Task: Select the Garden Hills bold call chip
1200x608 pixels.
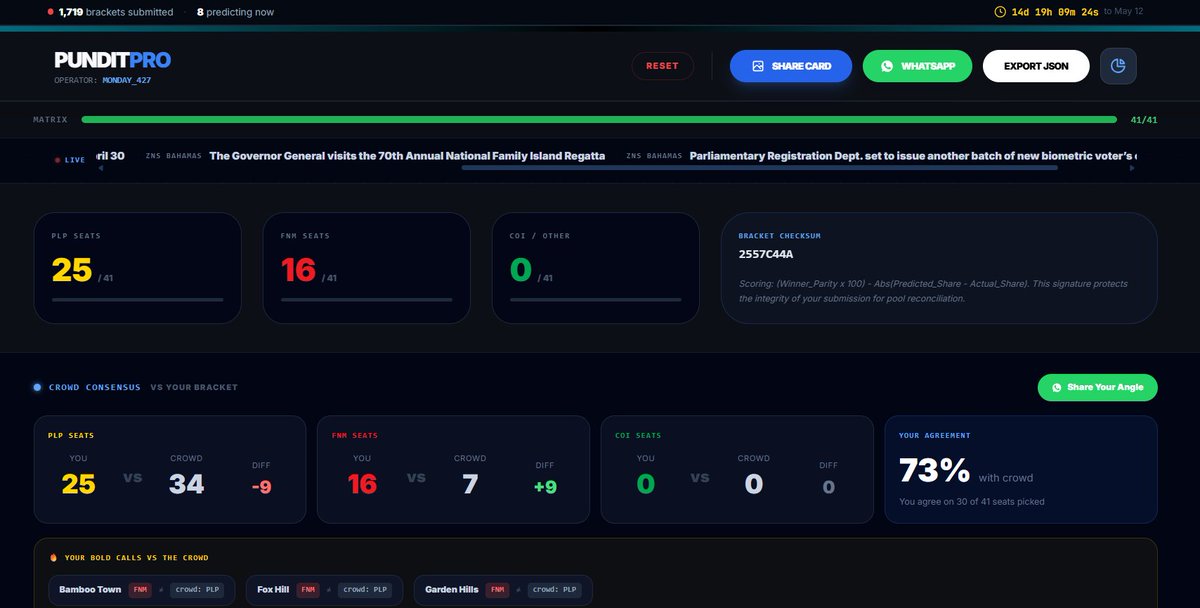Action: [503, 590]
